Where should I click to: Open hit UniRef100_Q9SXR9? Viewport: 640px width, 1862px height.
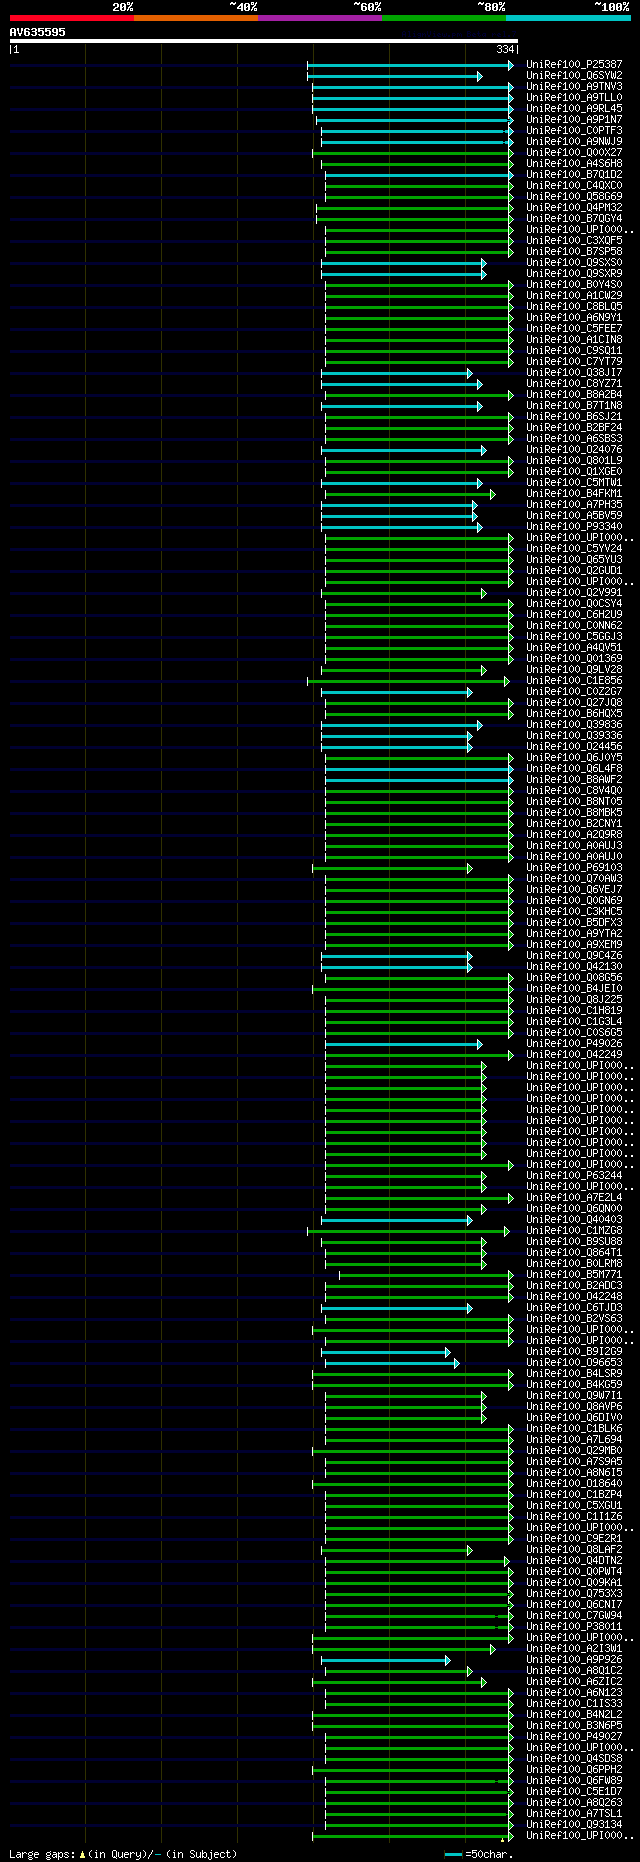click(x=574, y=274)
